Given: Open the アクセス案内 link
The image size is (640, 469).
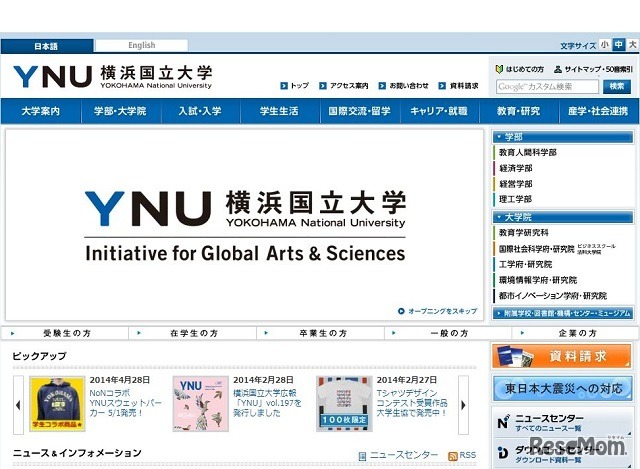Looking at the screenshot, I should click(349, 86).
